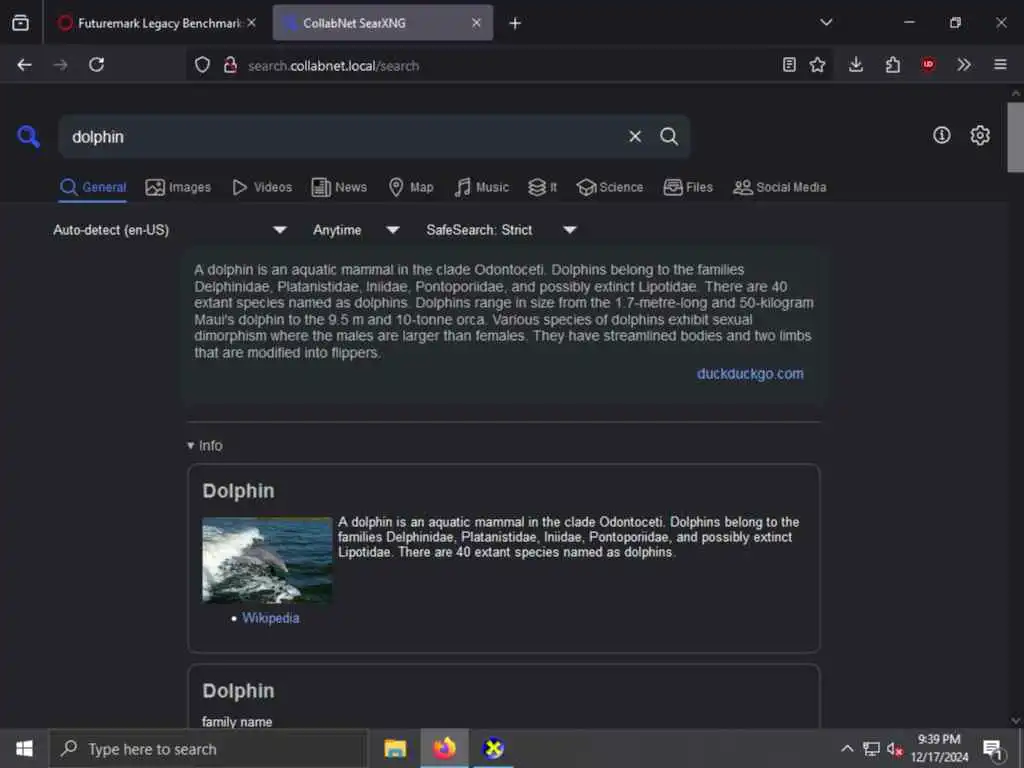Collapse the Info section

(x=204, y=446)
